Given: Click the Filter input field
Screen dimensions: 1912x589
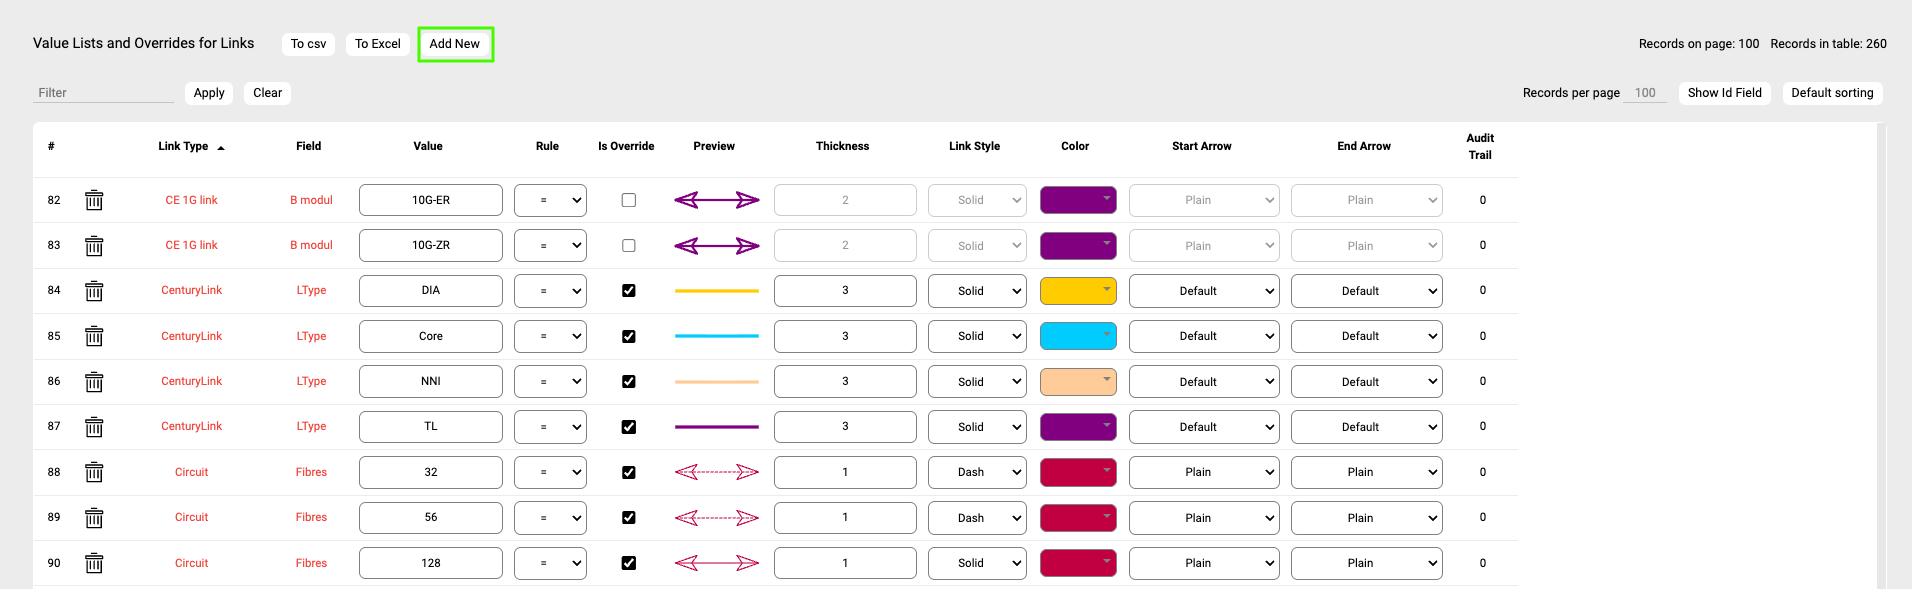Looking at the screenshot, I should pyautogui.click(x=103, y=93).
